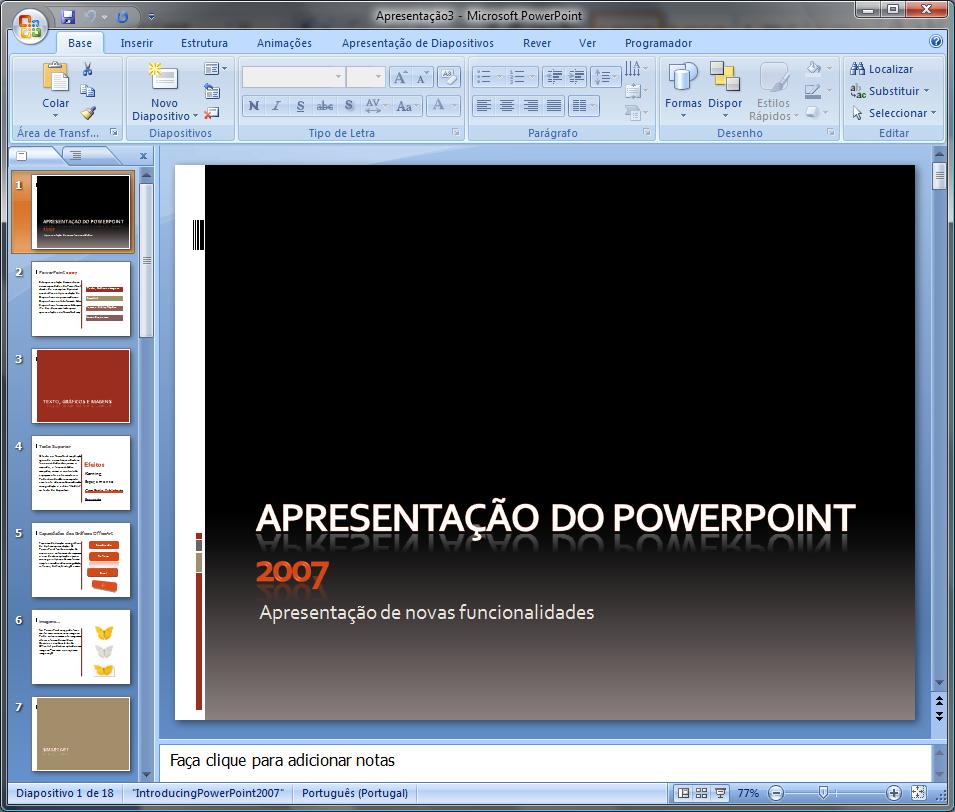Save the presentation from Quick Access
The image size is (955, 812).
tap(68, 16)
